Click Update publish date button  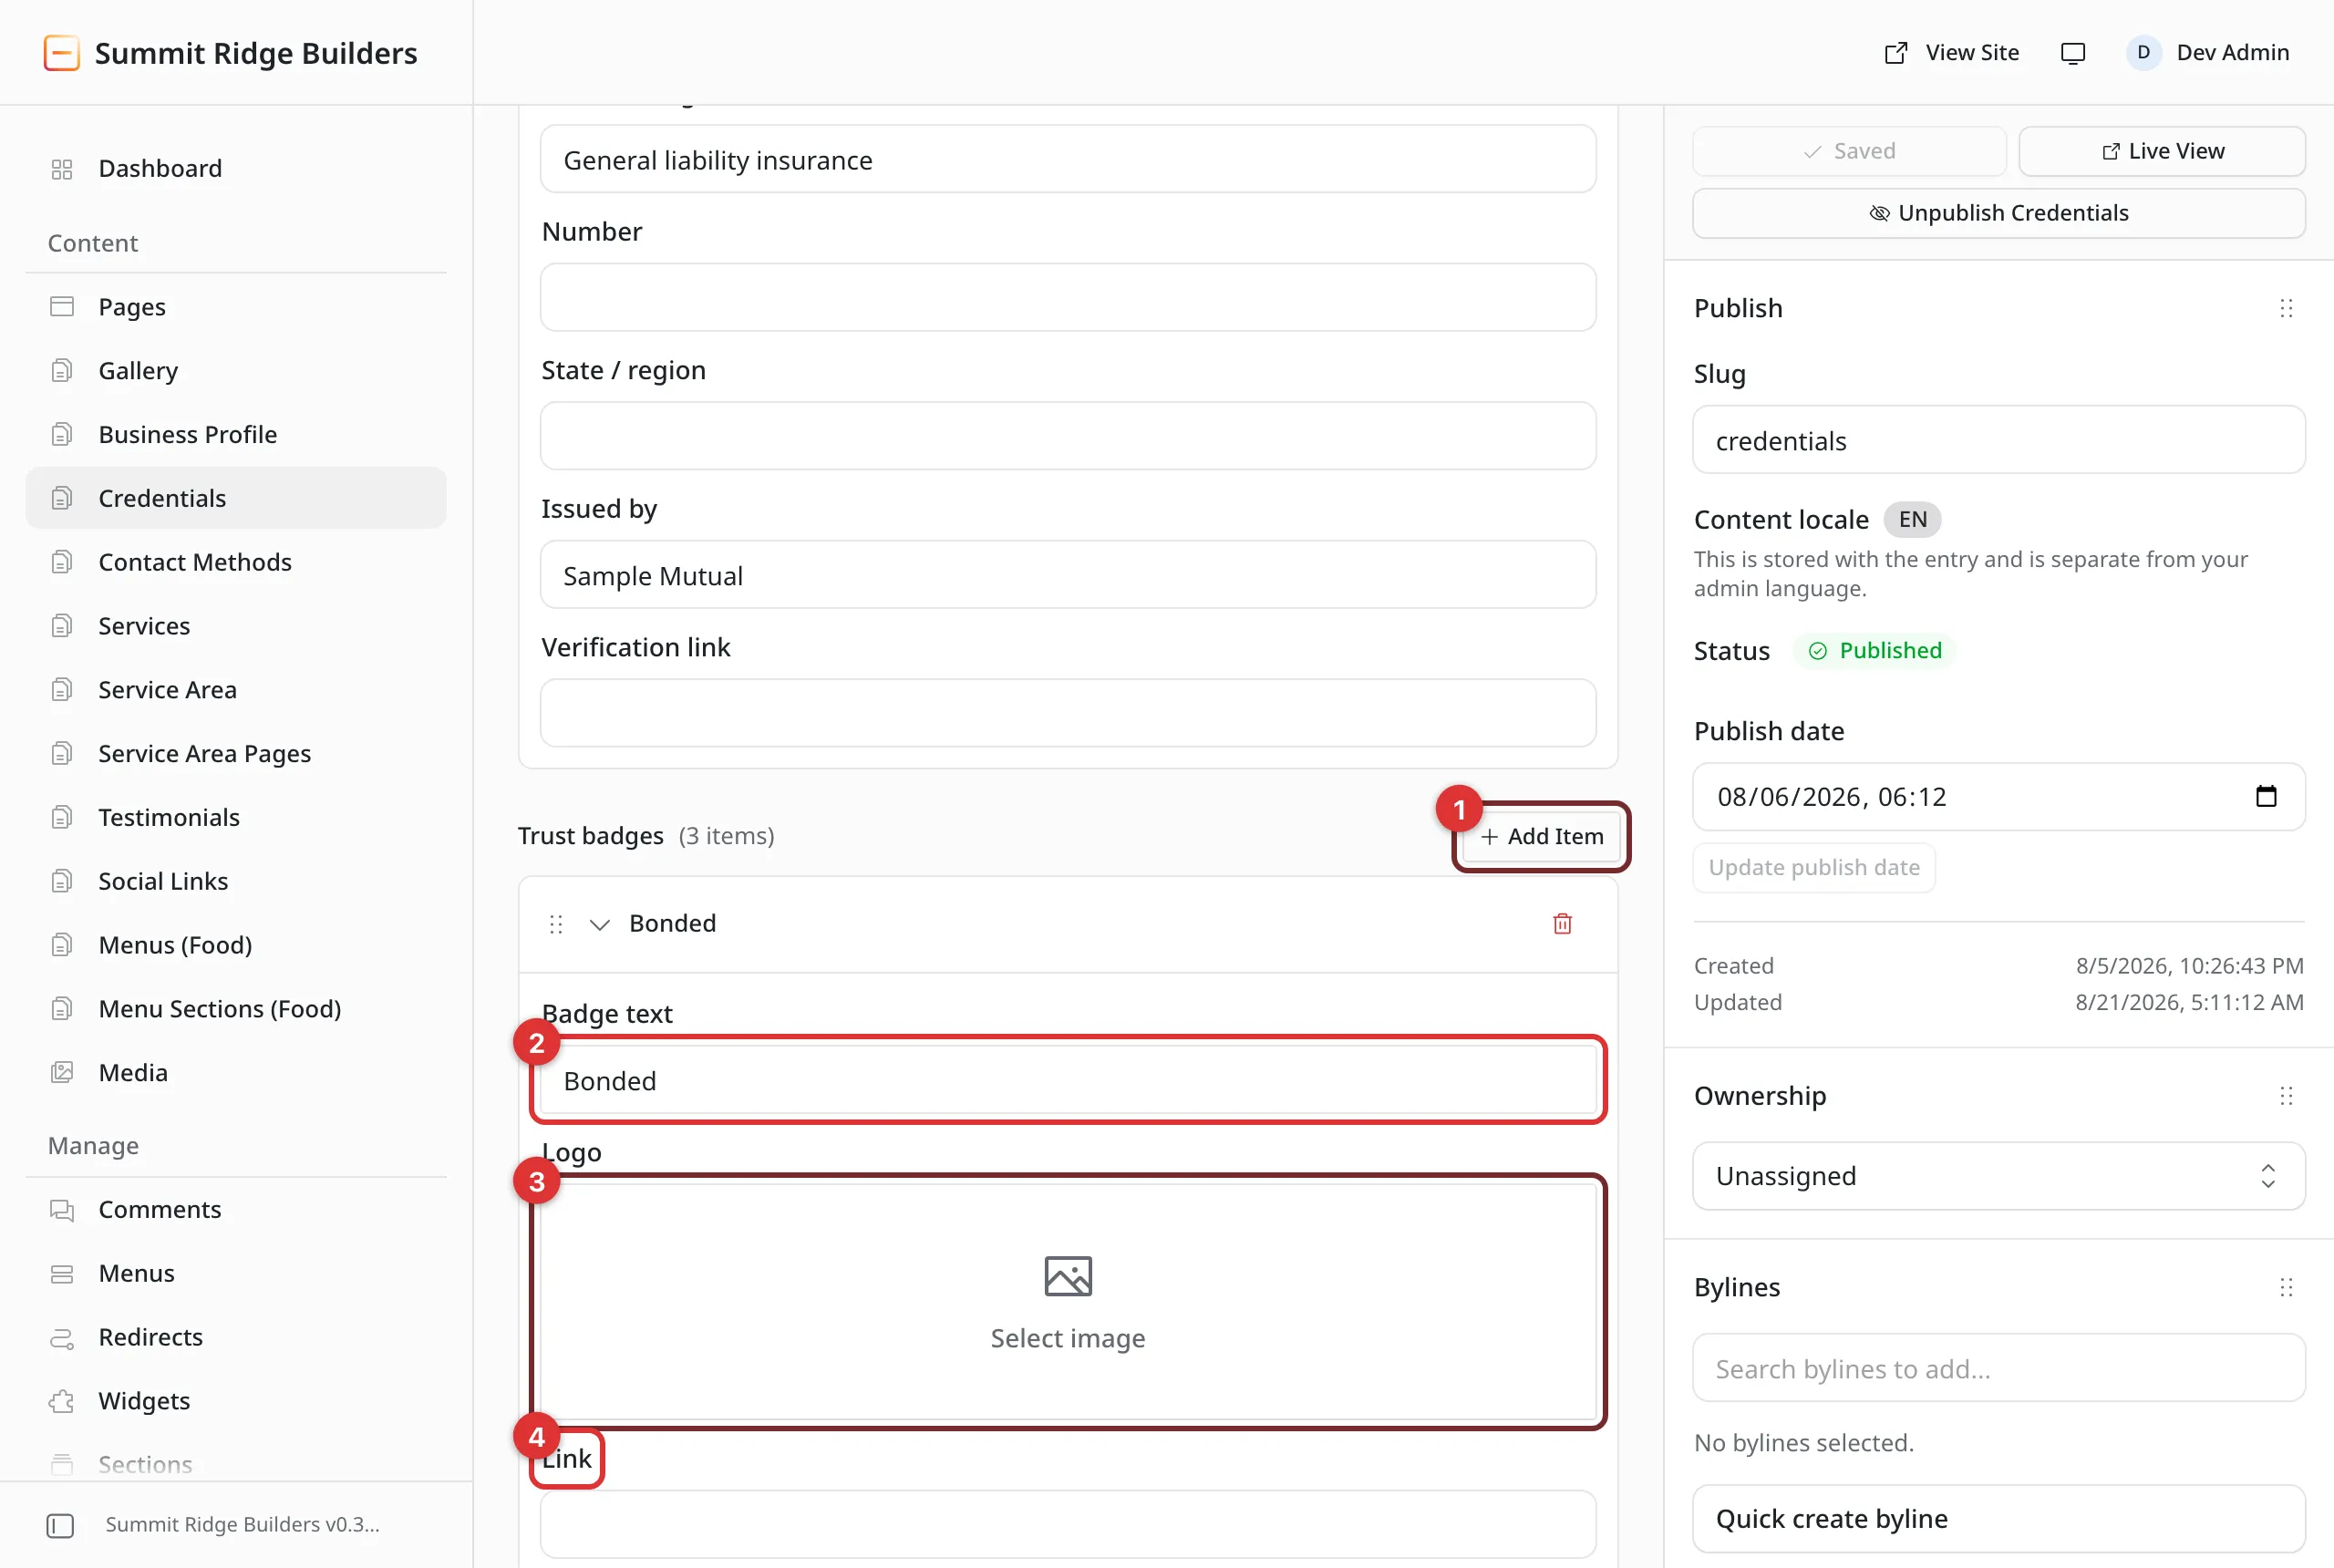[1814, 868]
